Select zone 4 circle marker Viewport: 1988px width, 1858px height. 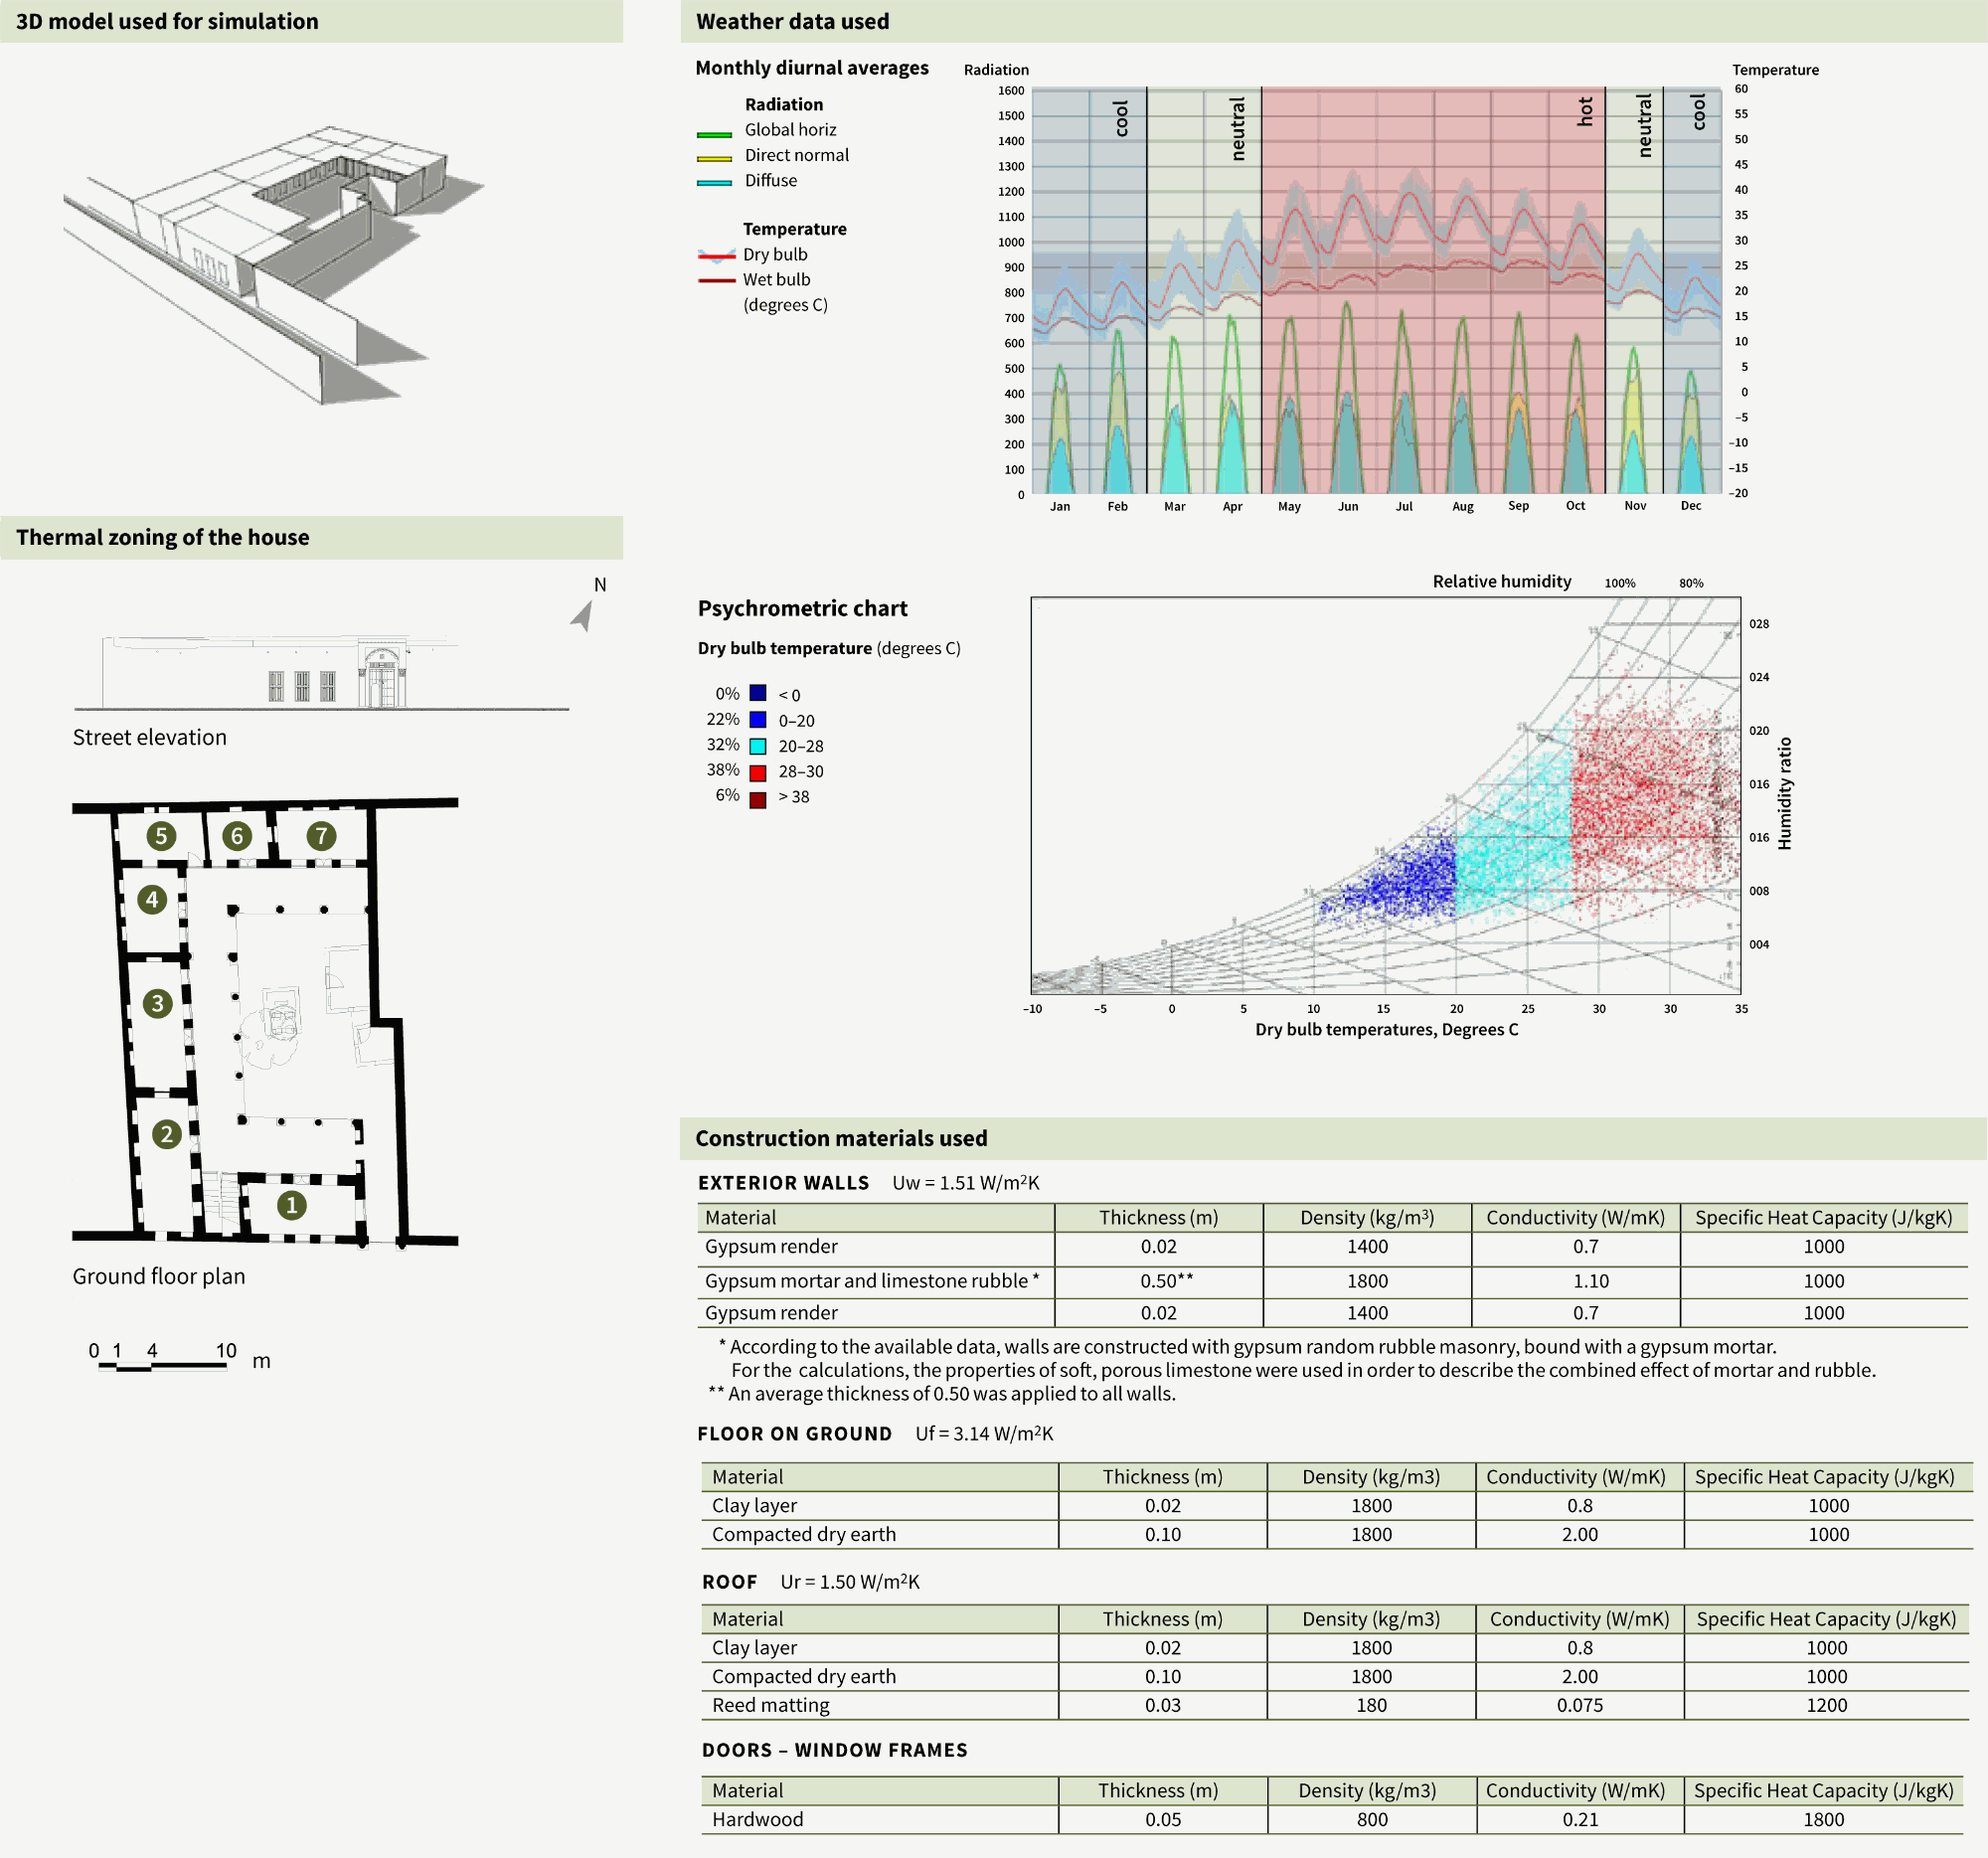point(152,899)
